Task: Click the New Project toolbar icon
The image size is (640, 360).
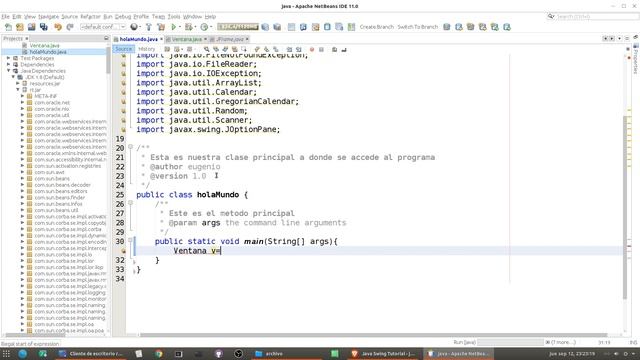Action: (20, 27)
